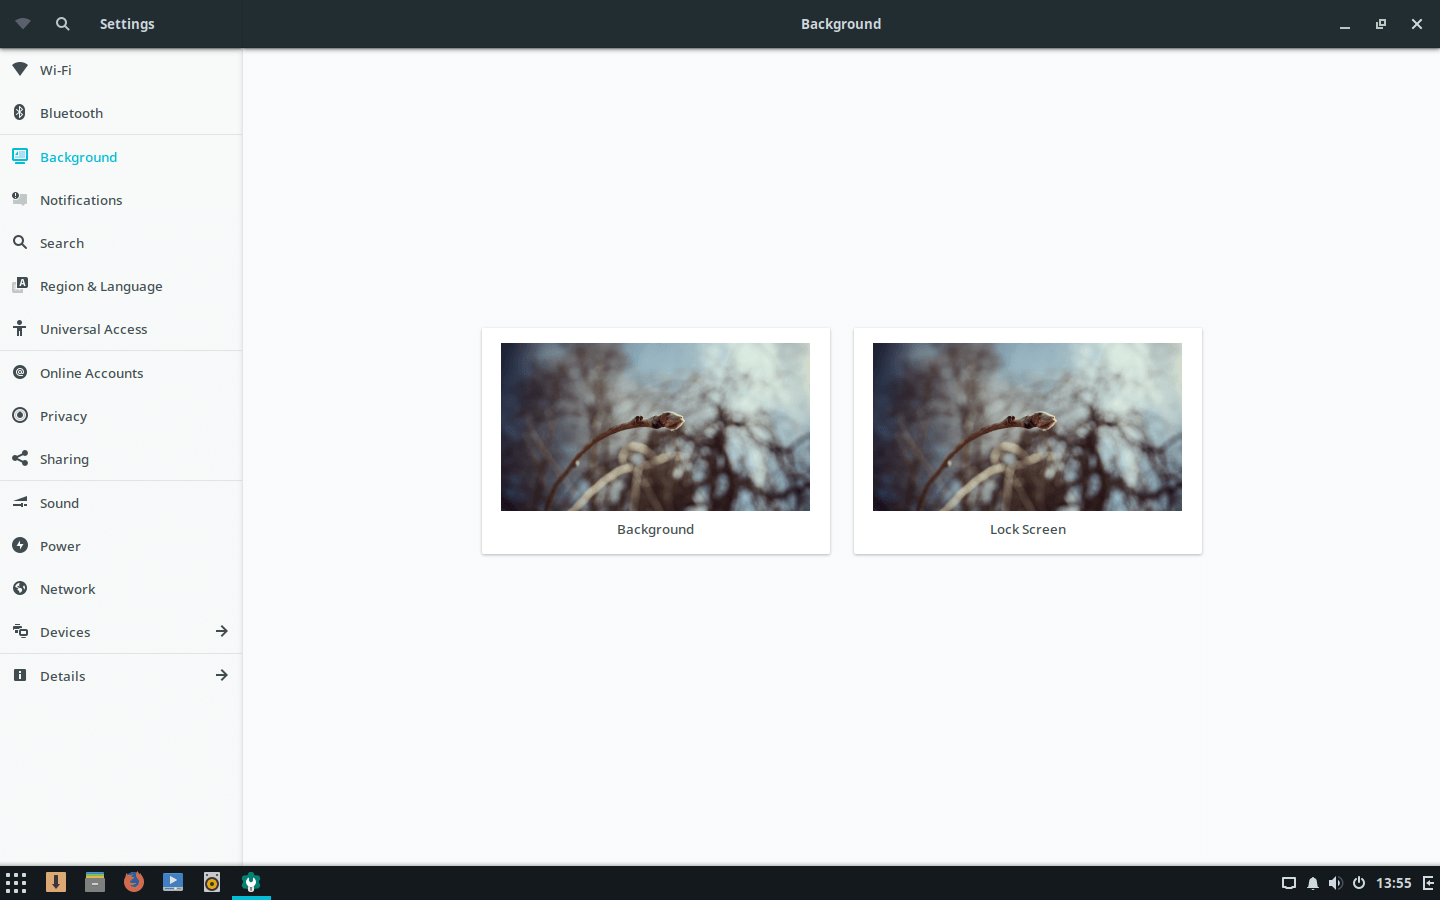Screen dimensions: 1440x900
Task: Expand the Details submenu arrow
Action: coord(222,675)
